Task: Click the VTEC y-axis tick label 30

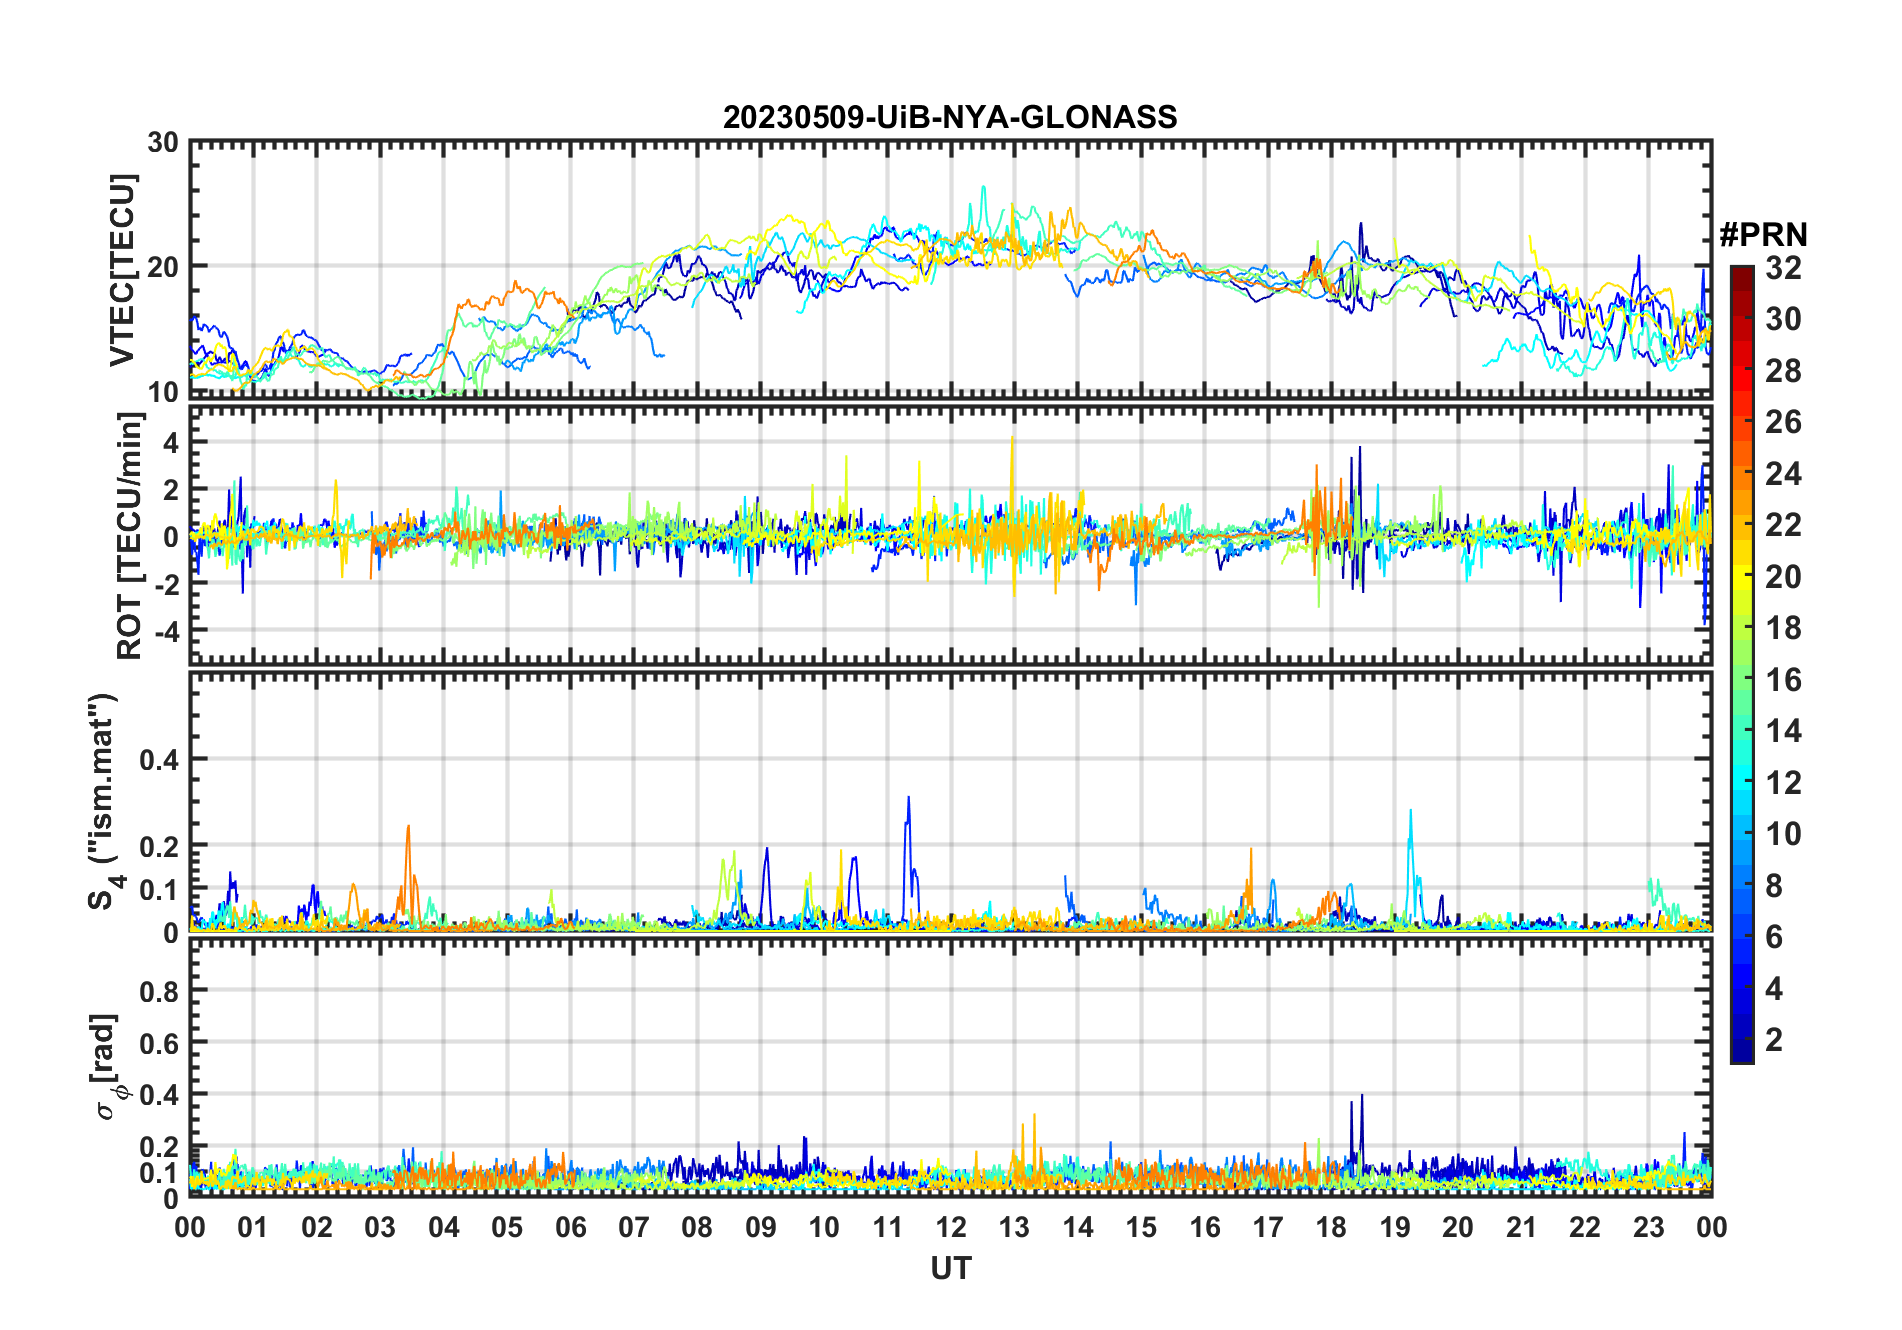Action: pos(163,143)
